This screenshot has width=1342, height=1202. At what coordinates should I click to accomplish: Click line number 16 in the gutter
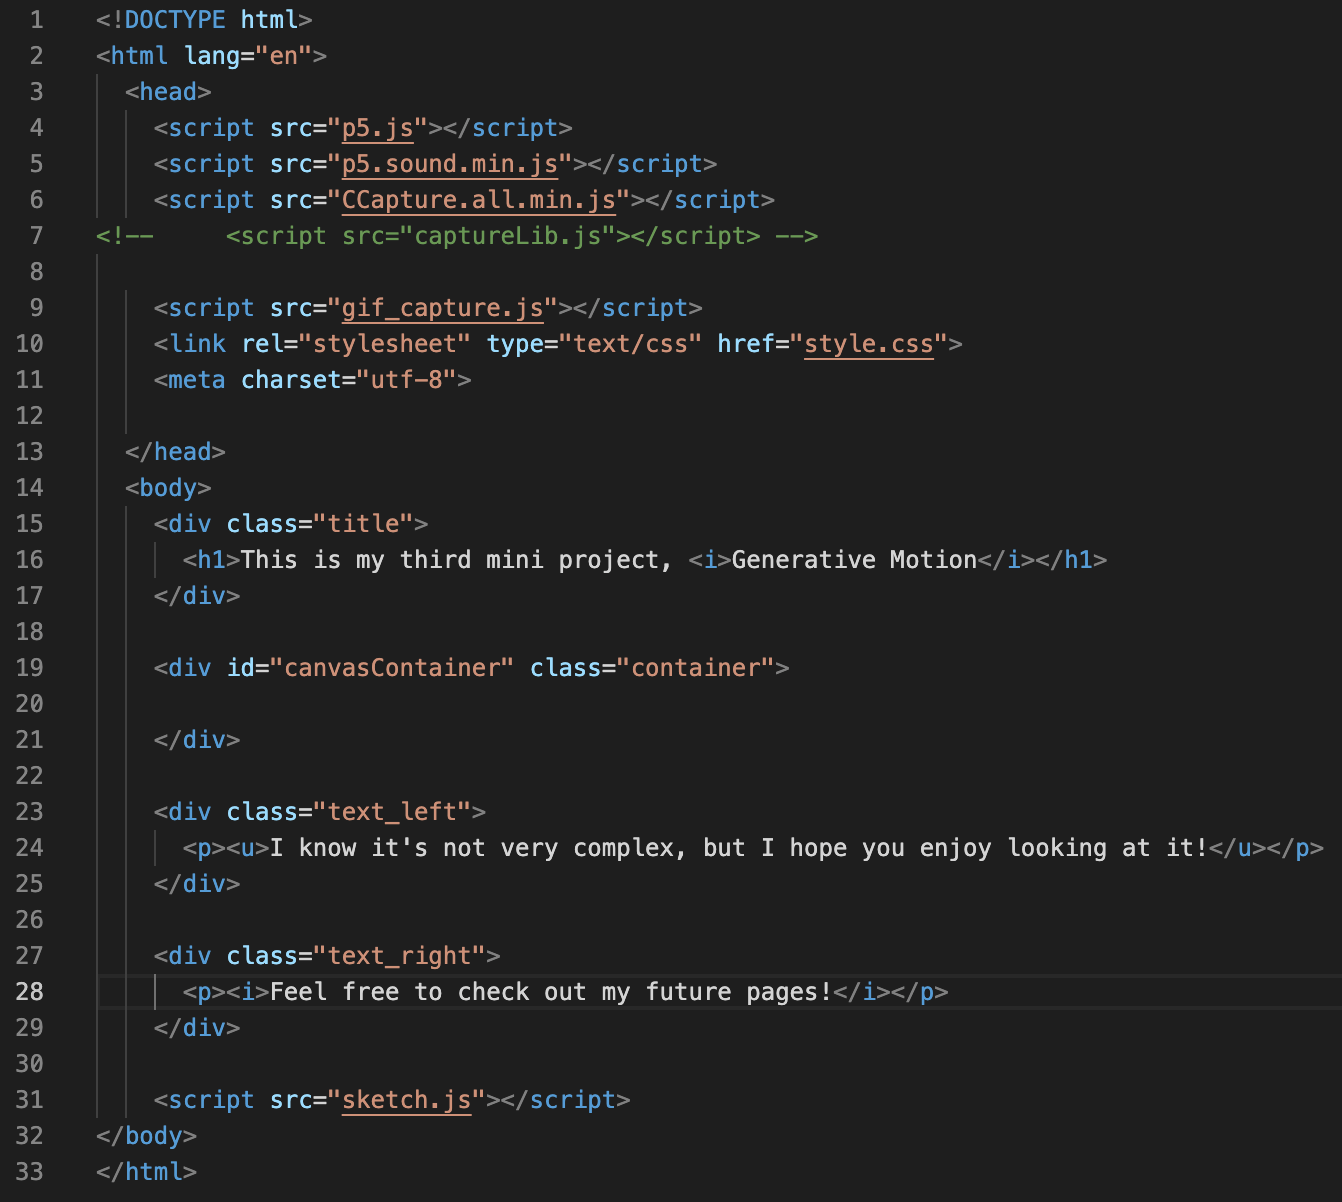[x=30, y=560]
